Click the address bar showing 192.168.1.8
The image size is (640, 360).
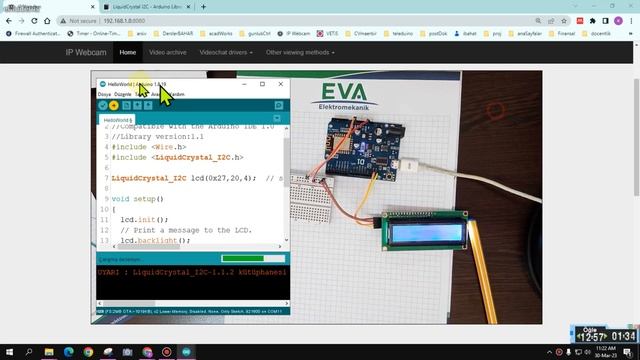[x=124, y=21]
